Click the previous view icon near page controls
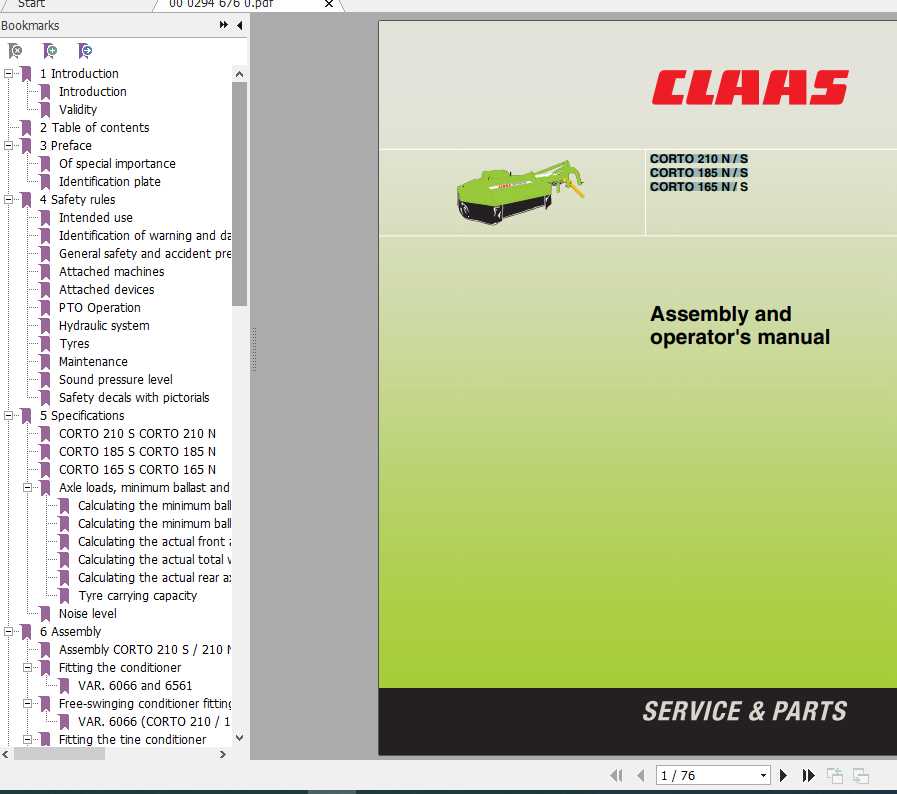Image resolution: width=897 pixels, height=794 pixels. [835, 775]
